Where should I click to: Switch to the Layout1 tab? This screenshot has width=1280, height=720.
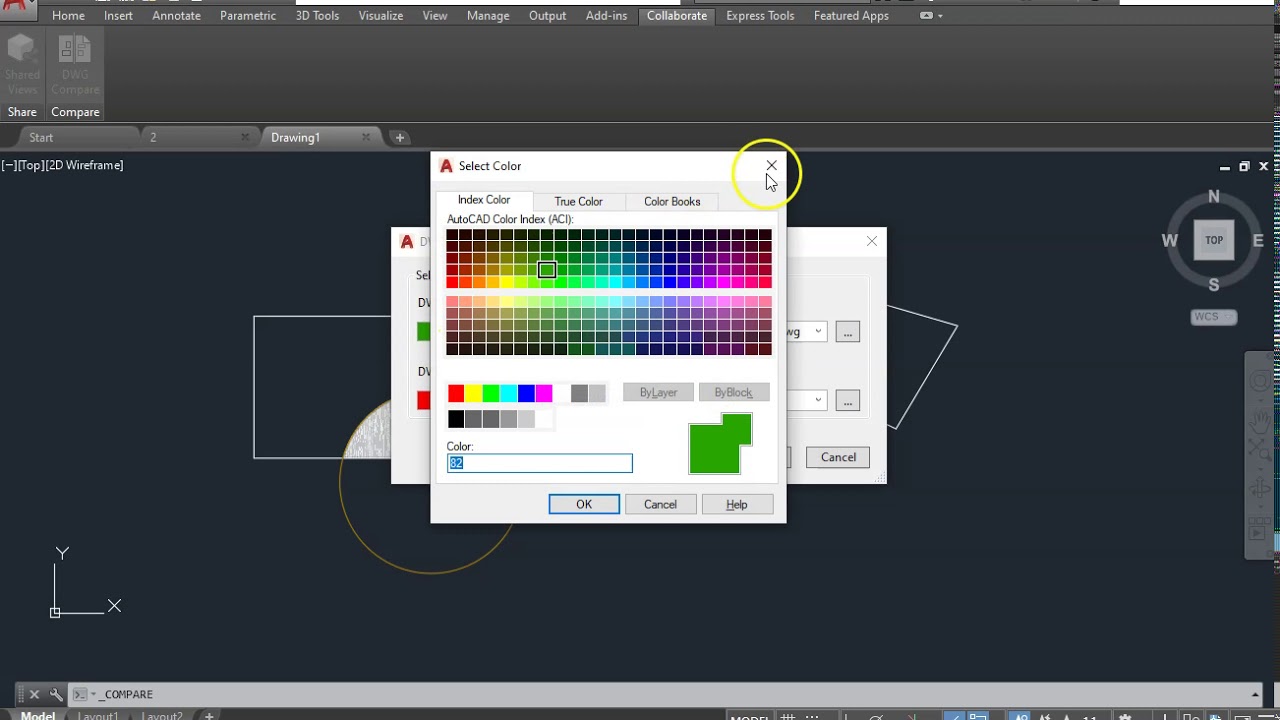point(98,716)
